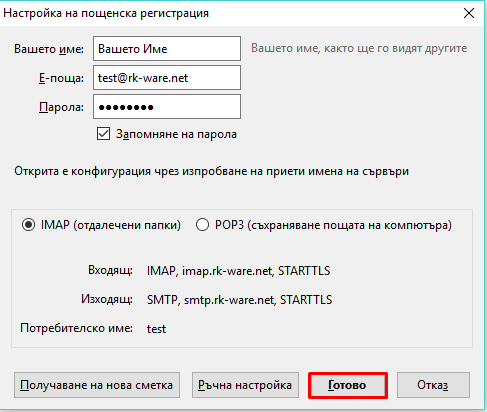The width and height of the screenshot is (487, 412).
Task: Click Получаване на нова сметка button
Action: [97, 385]
